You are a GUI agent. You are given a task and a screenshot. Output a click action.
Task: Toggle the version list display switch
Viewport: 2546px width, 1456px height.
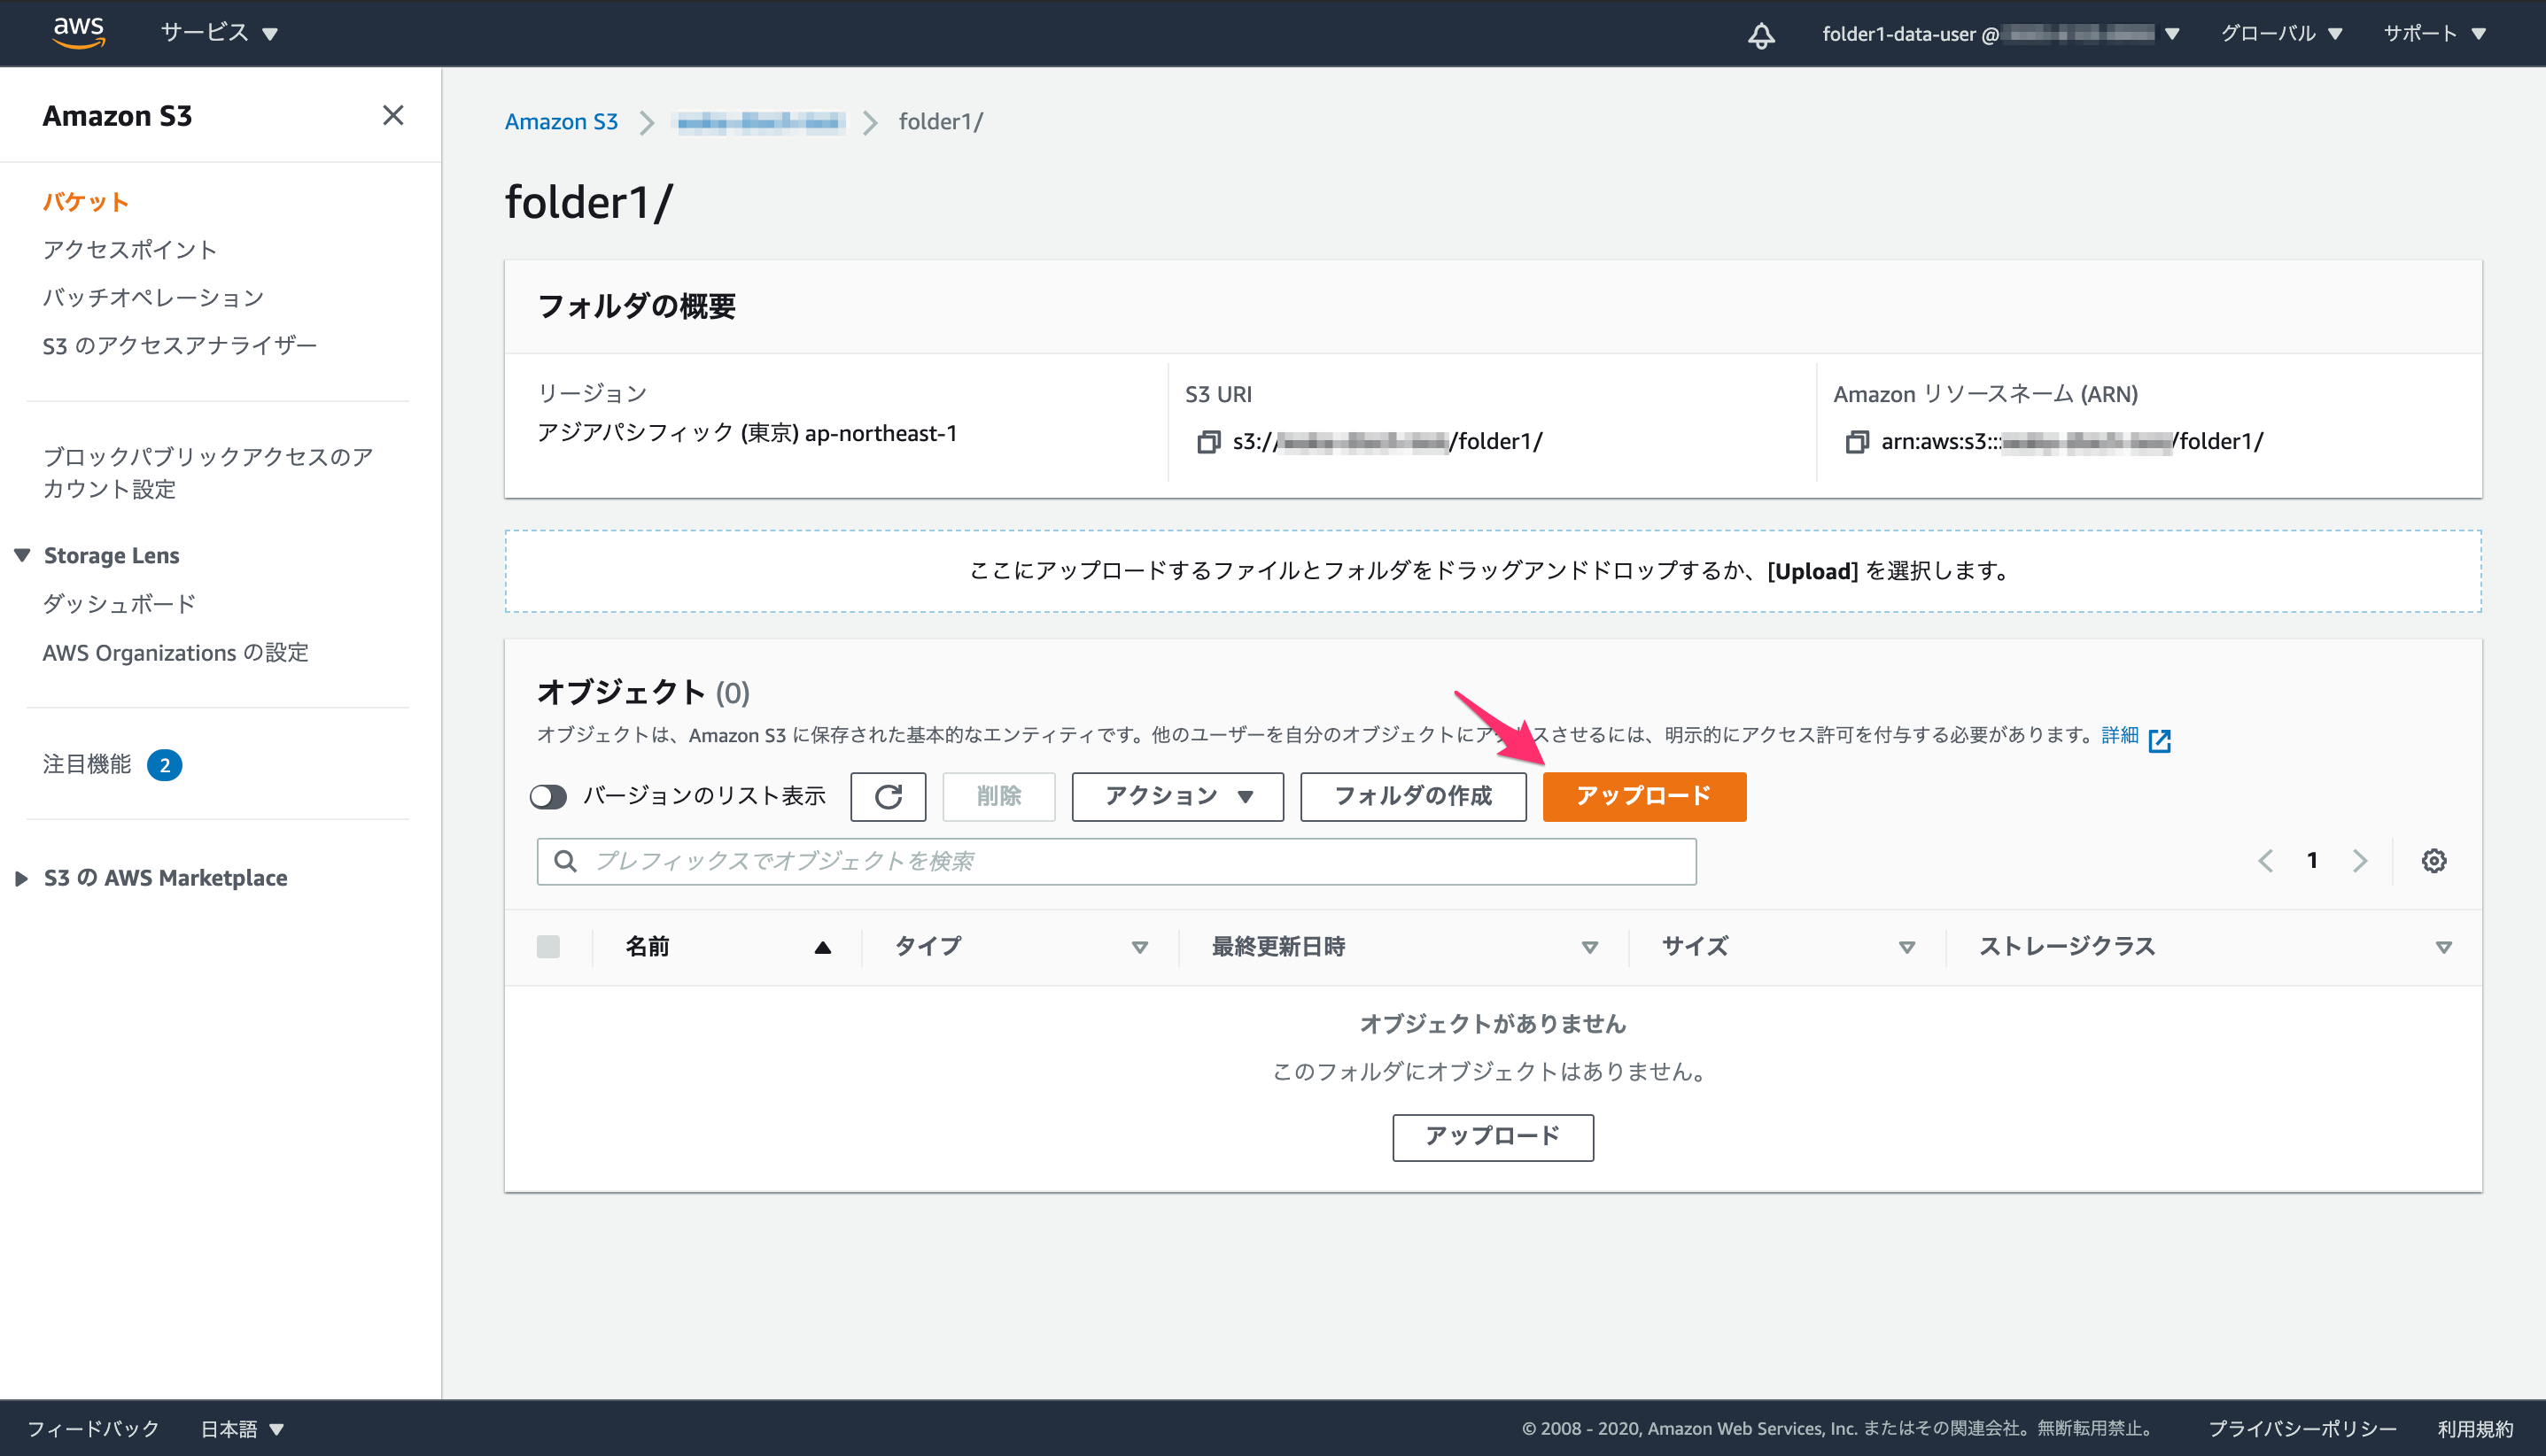tap(548, 796)
